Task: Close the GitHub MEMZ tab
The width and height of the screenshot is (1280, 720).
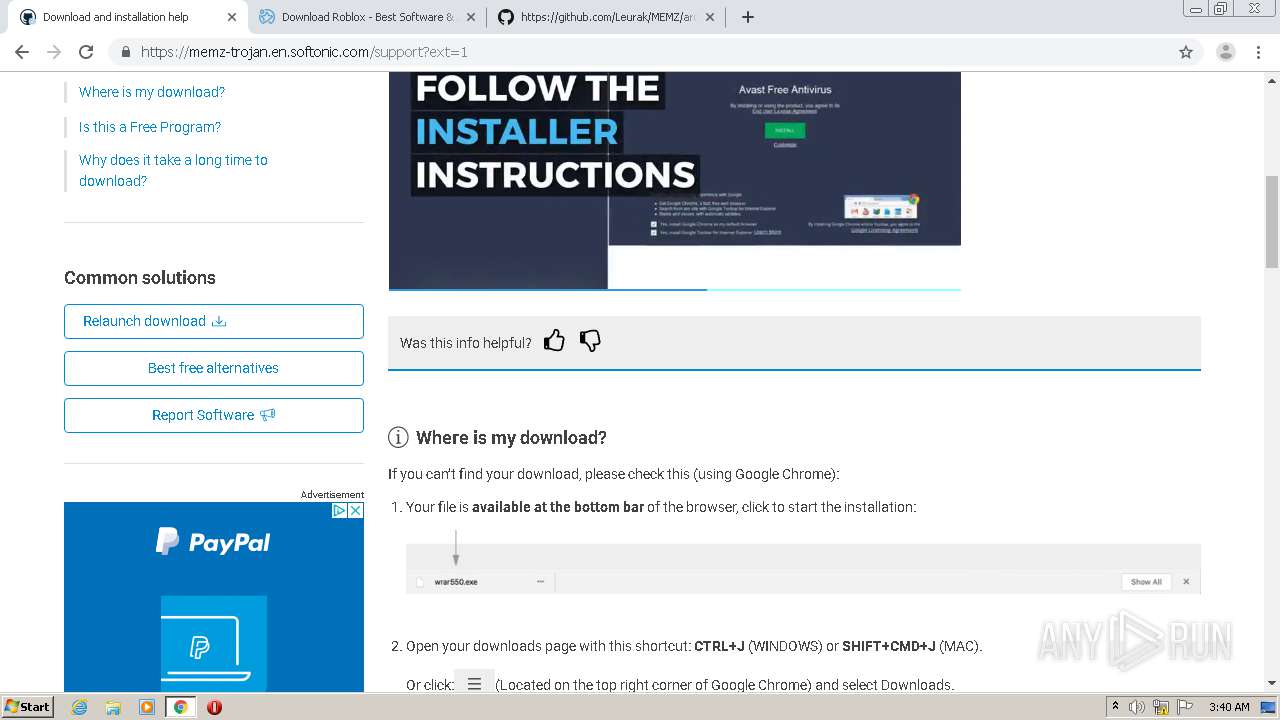Action: [710, 17]
